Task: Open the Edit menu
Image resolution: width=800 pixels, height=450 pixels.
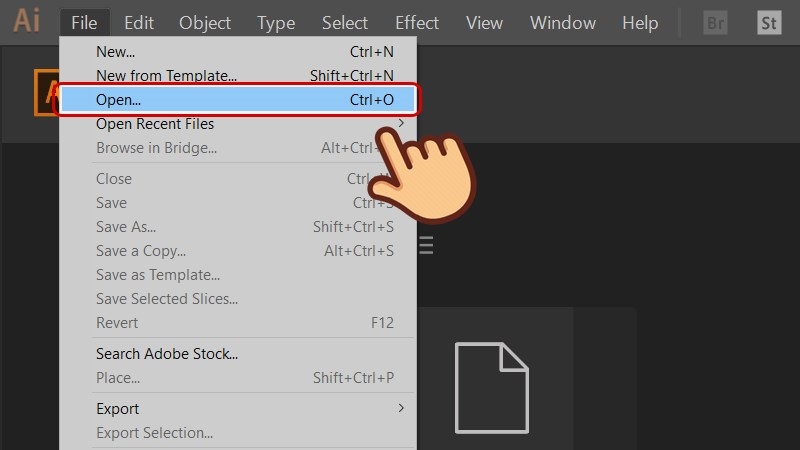Action: [139, 22]
